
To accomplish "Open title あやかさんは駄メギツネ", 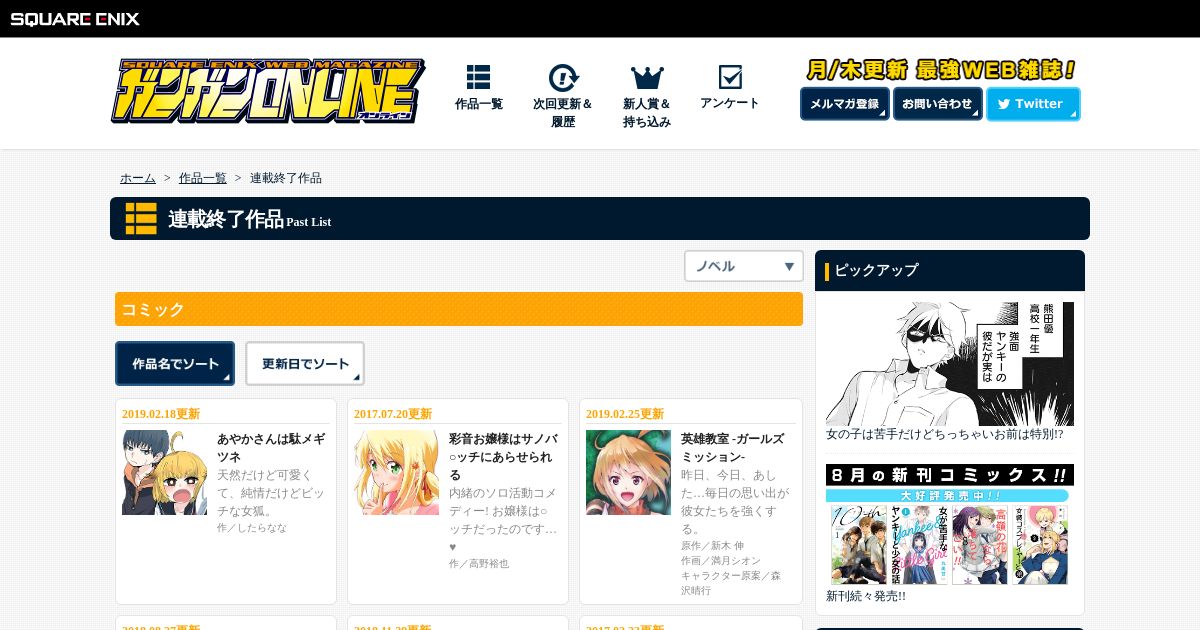I will click(x=271, y=447).
